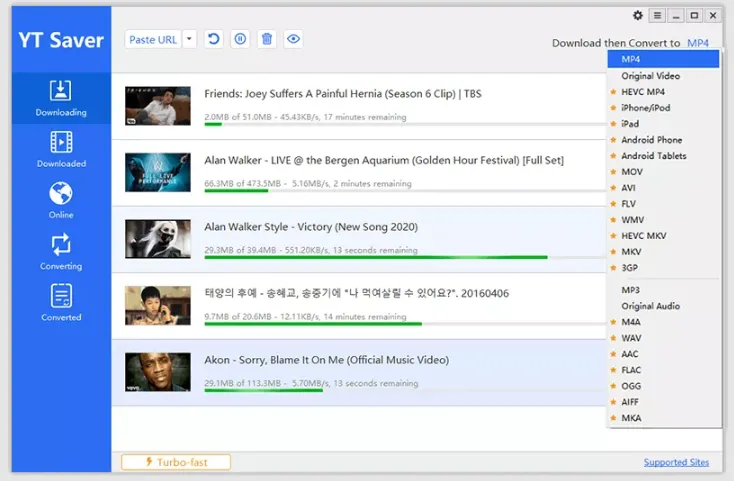
Task: Go to the Converting section
Action: click(61, 252)
